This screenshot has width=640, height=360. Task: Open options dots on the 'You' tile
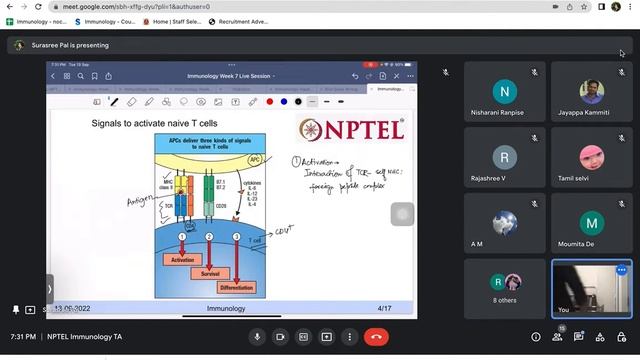coord(622,270)
